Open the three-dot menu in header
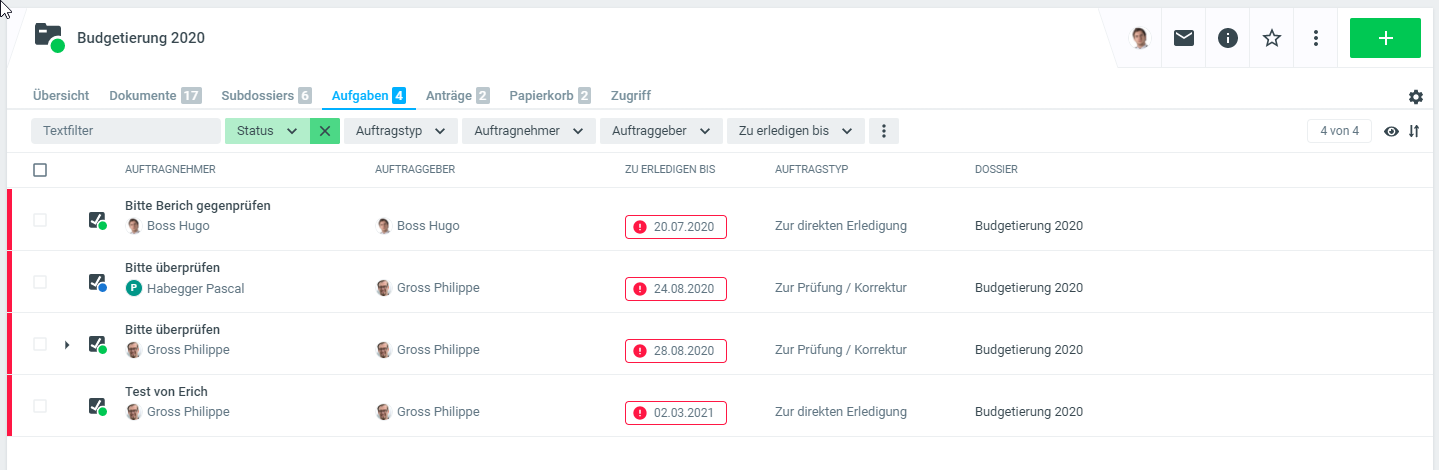The height and width of the screenshot is (470, 1439). pos(1316,38)
